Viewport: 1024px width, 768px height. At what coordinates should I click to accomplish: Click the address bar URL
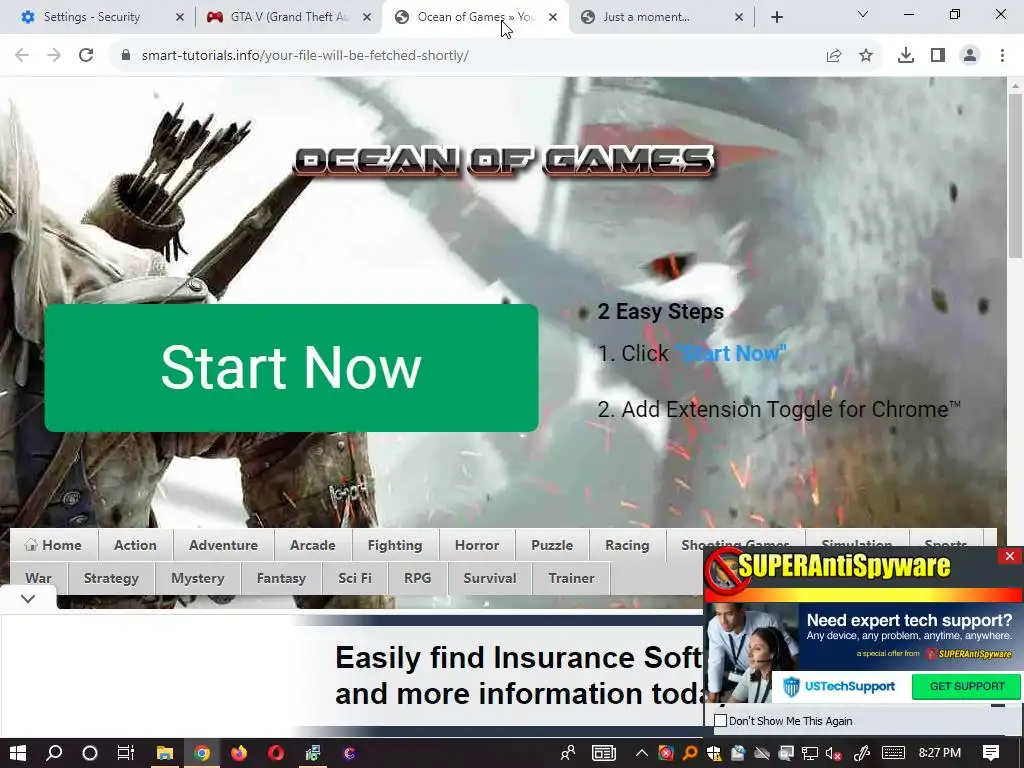click(305, 56)
